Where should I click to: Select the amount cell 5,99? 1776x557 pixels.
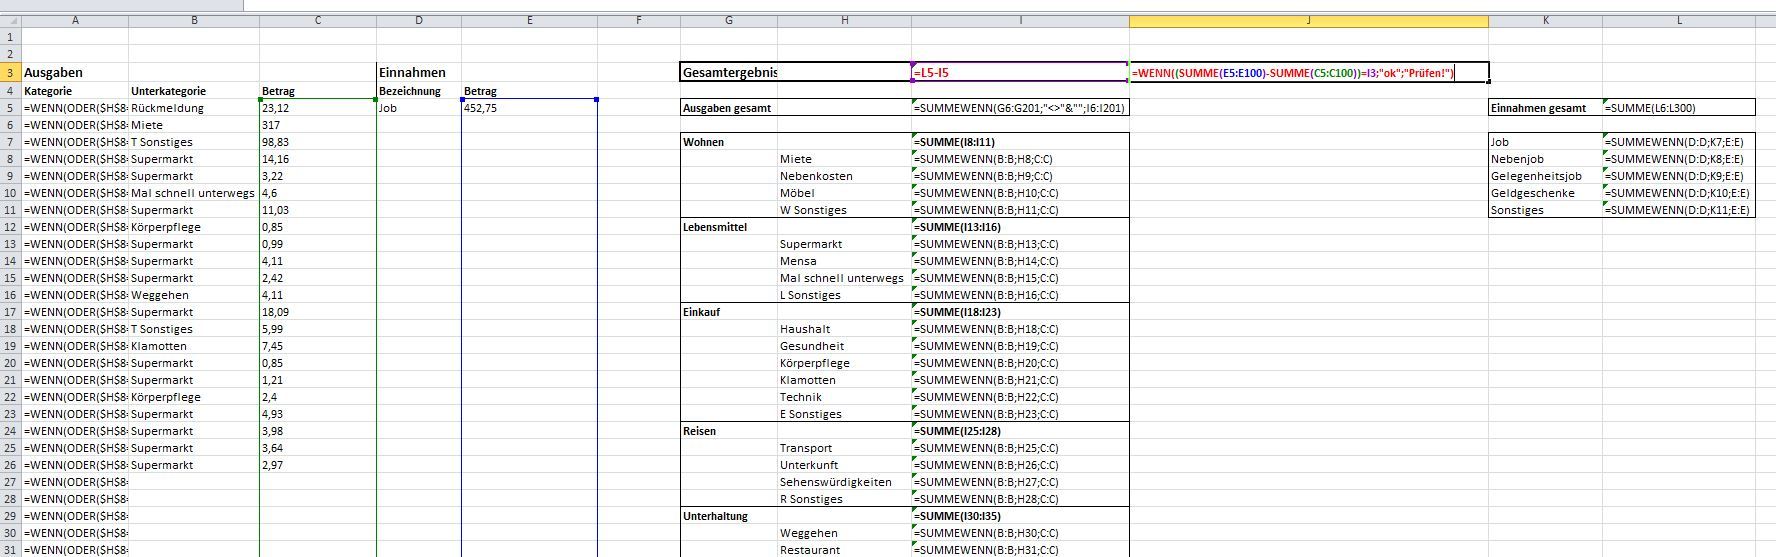[318, 329]
